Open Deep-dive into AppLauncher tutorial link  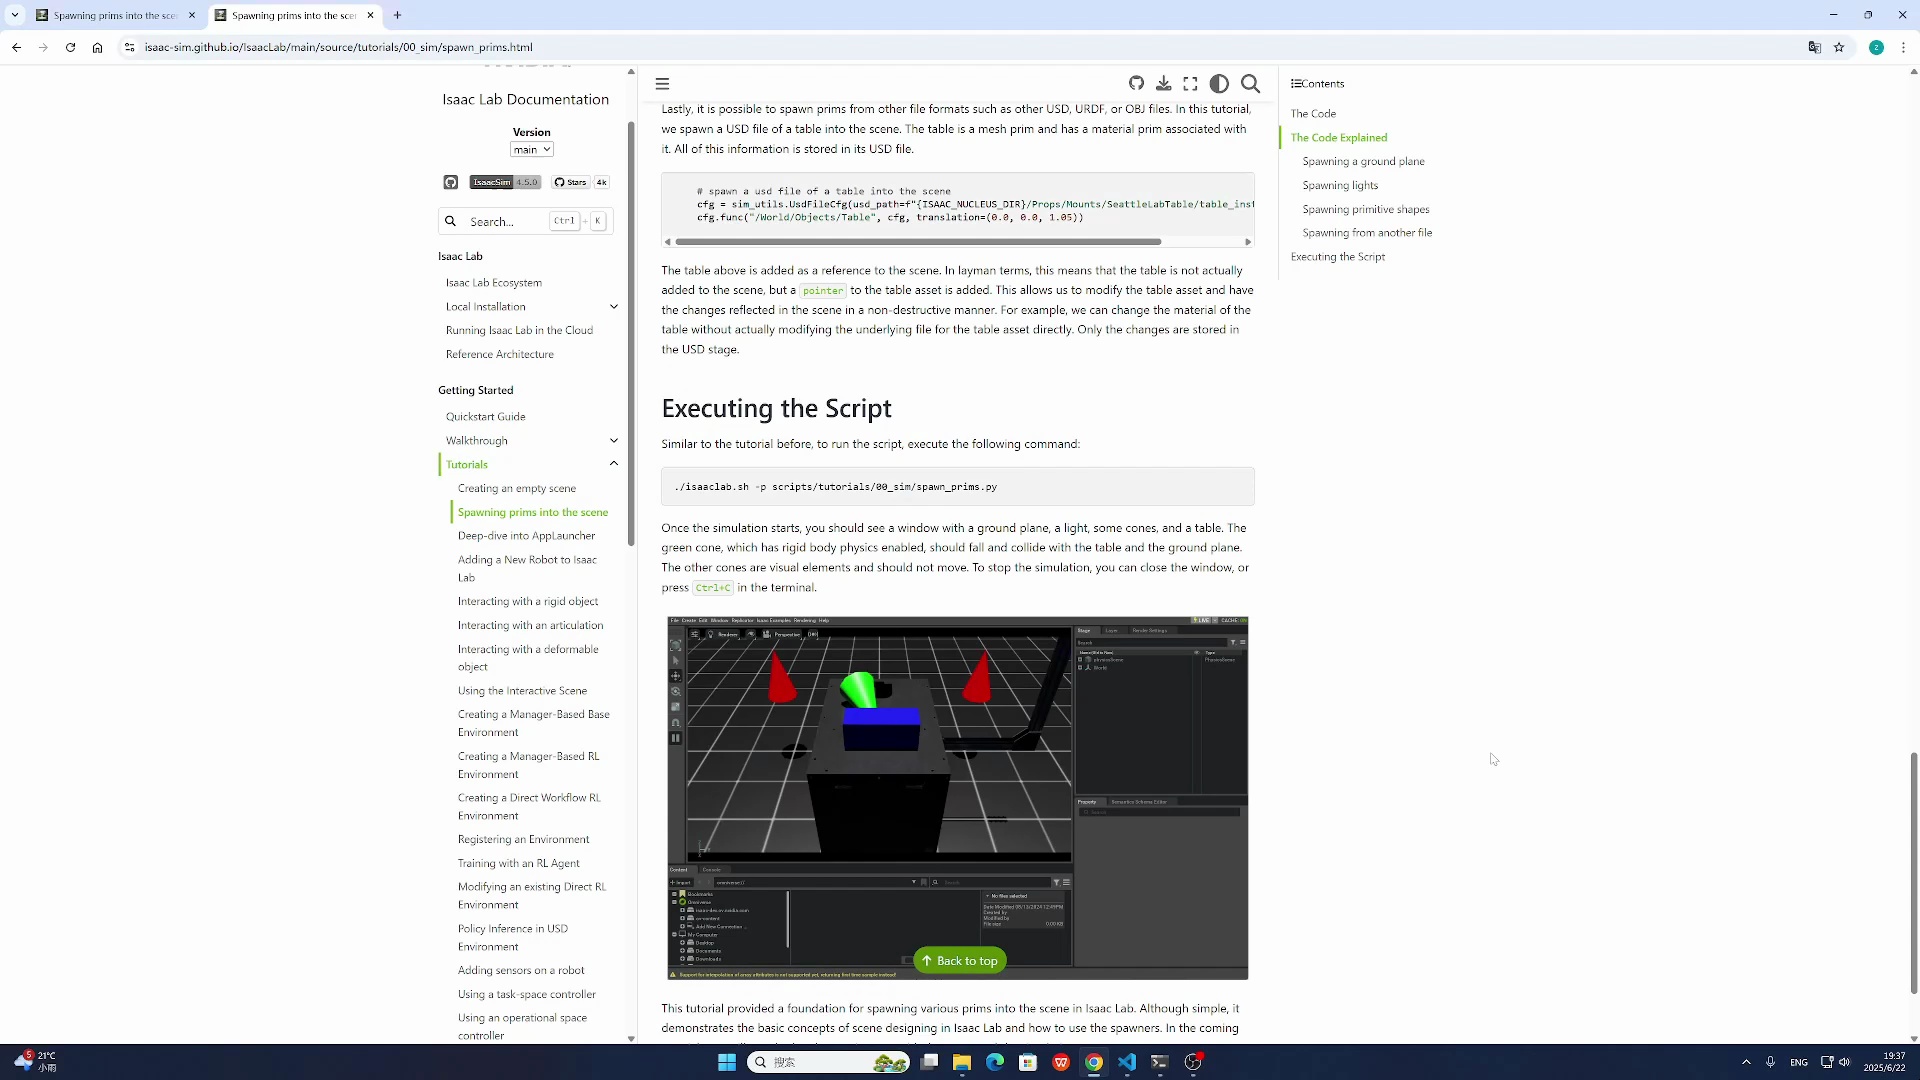click(526, 536)
